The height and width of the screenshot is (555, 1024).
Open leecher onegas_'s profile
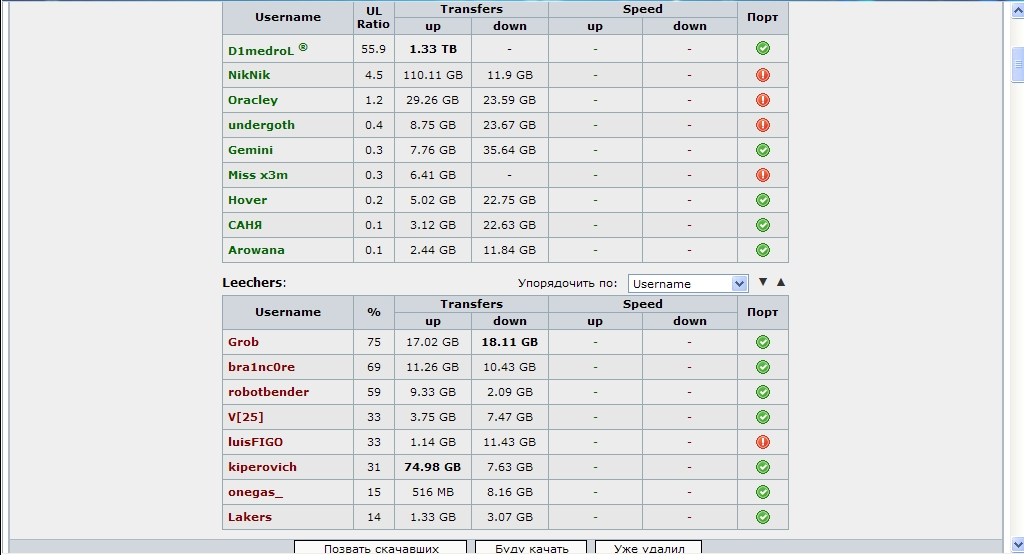(255, 492)
